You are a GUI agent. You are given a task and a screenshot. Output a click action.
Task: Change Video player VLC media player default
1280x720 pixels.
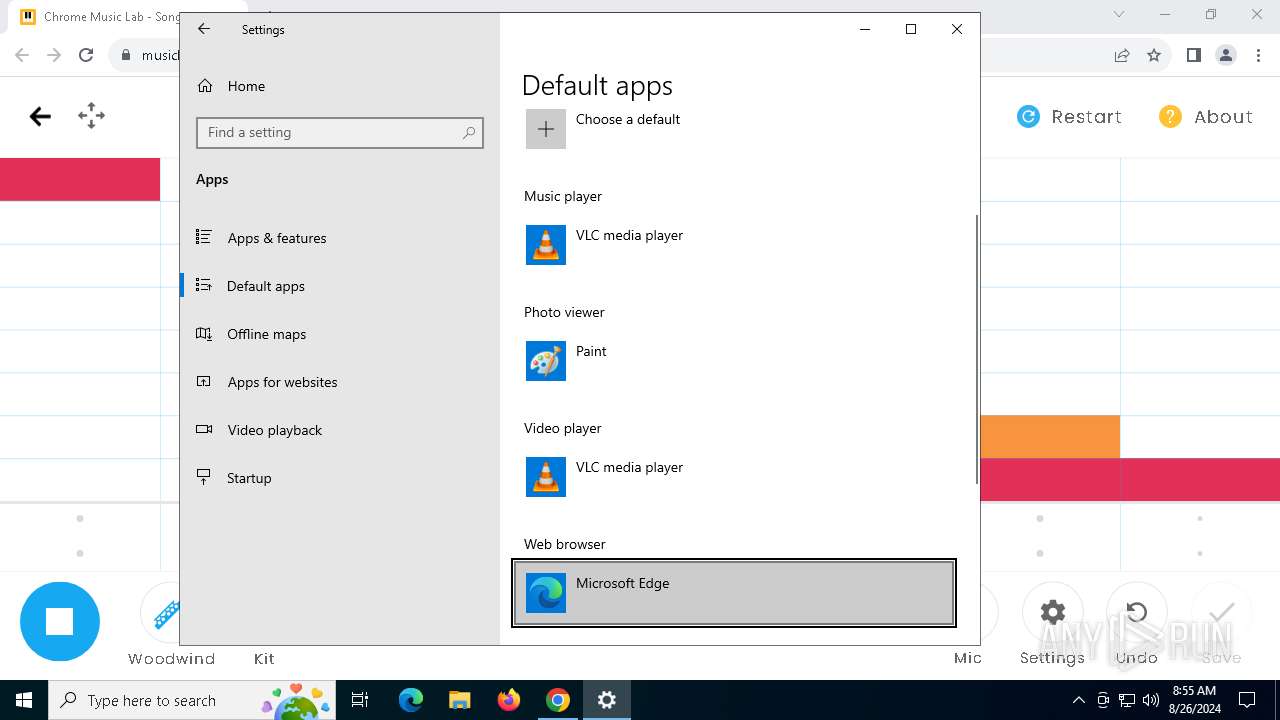click(x=734, y=477)
